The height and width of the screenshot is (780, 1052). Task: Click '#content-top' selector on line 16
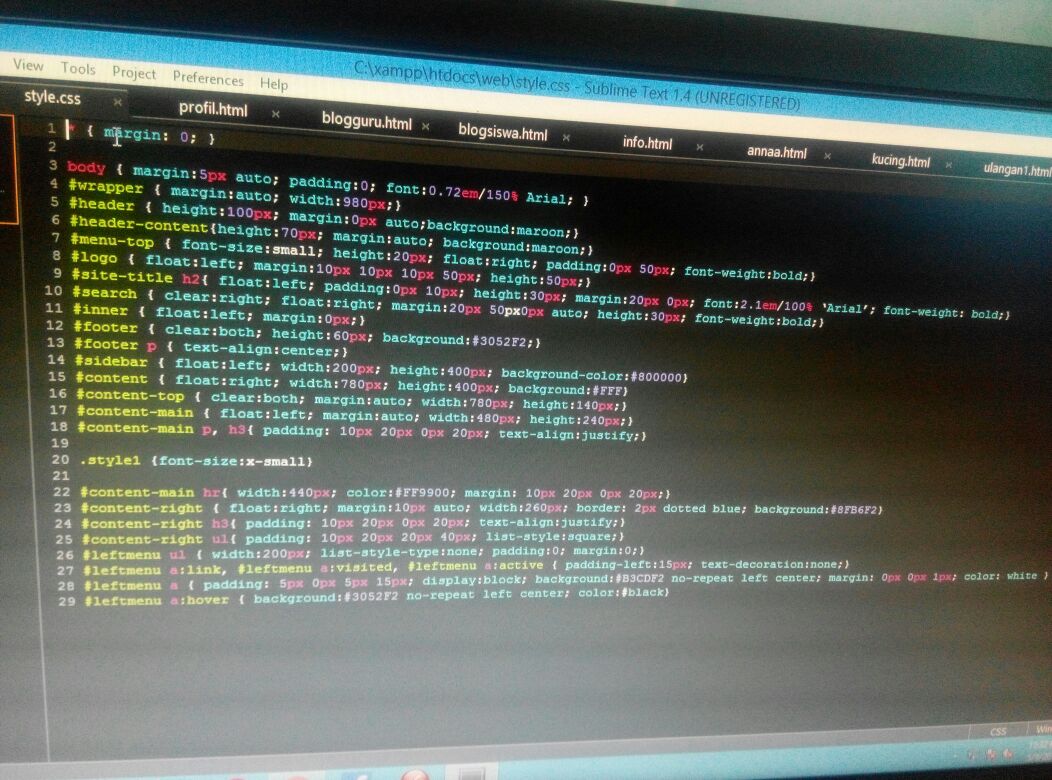pyautogui.click(x=130, y=396)
